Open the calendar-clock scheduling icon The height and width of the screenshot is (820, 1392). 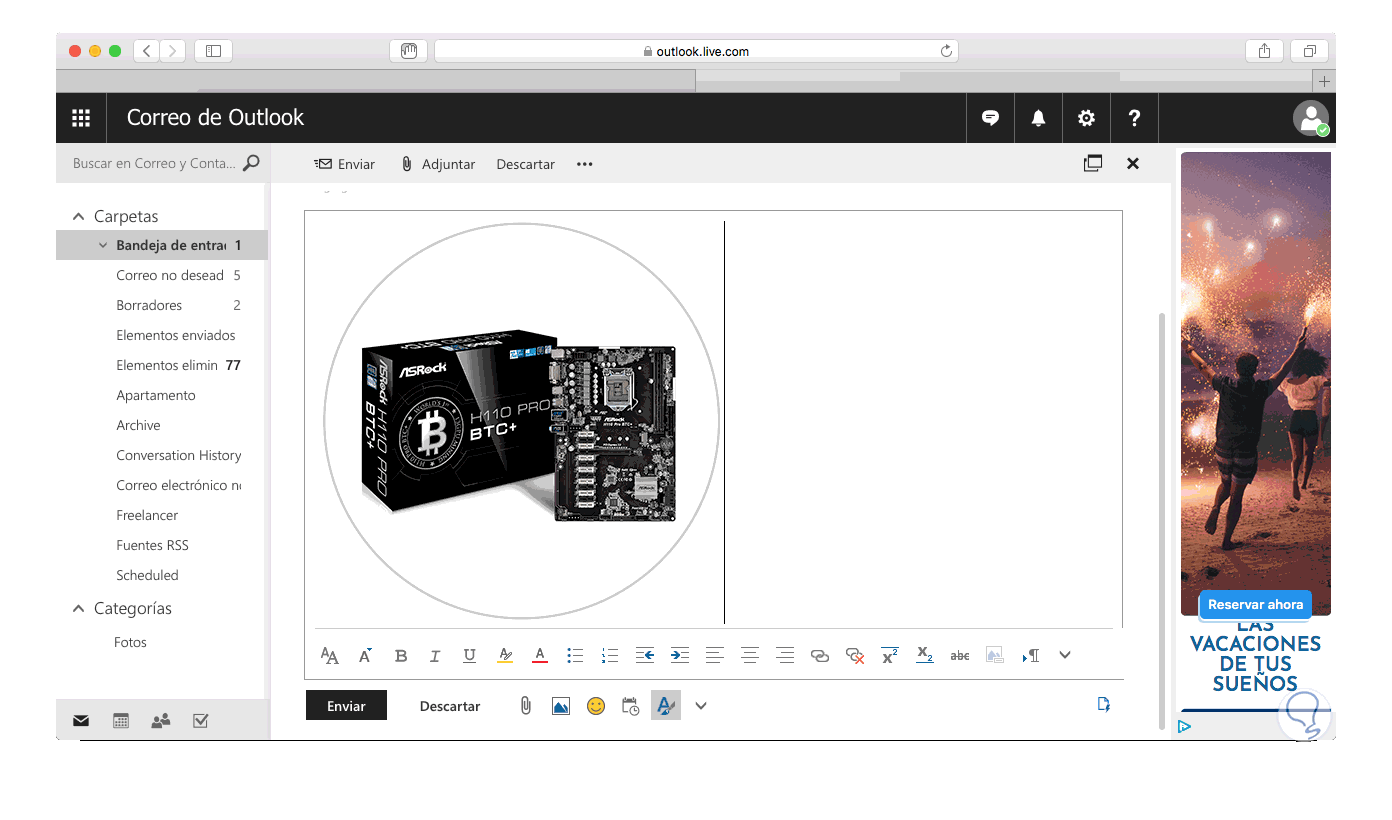(x=631, y=706)
